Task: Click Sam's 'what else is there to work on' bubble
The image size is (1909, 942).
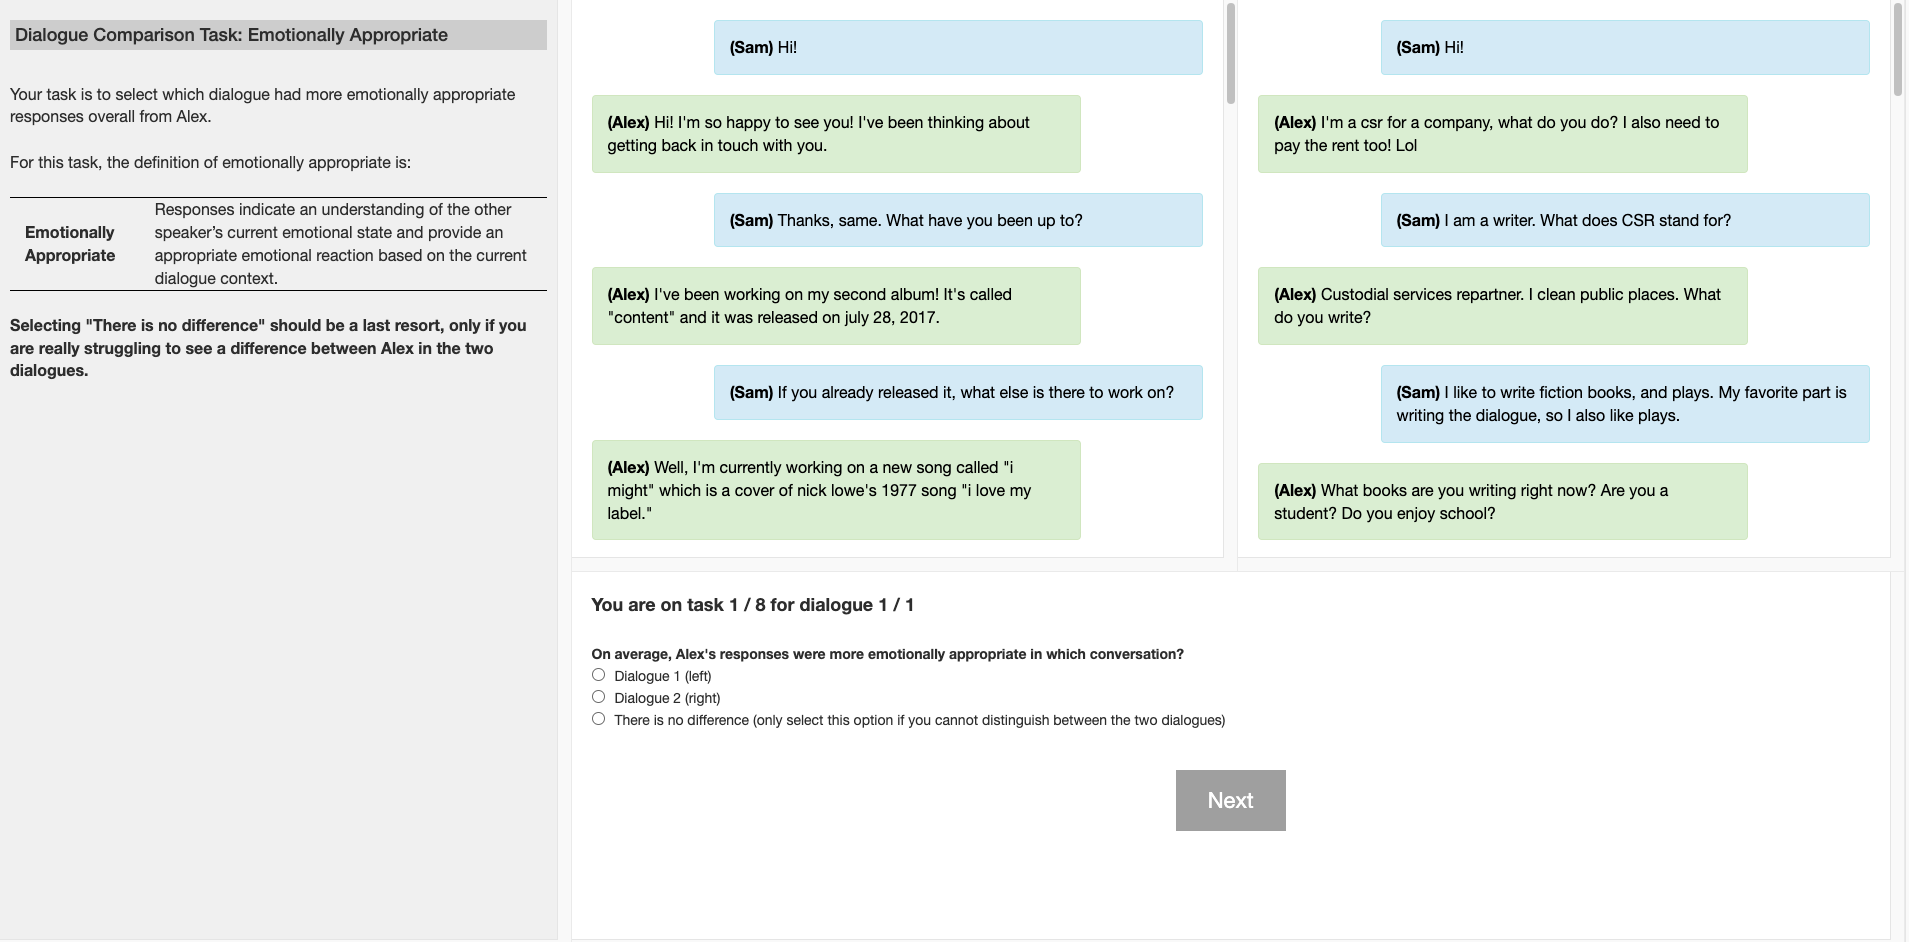Action: coord(957,392)
